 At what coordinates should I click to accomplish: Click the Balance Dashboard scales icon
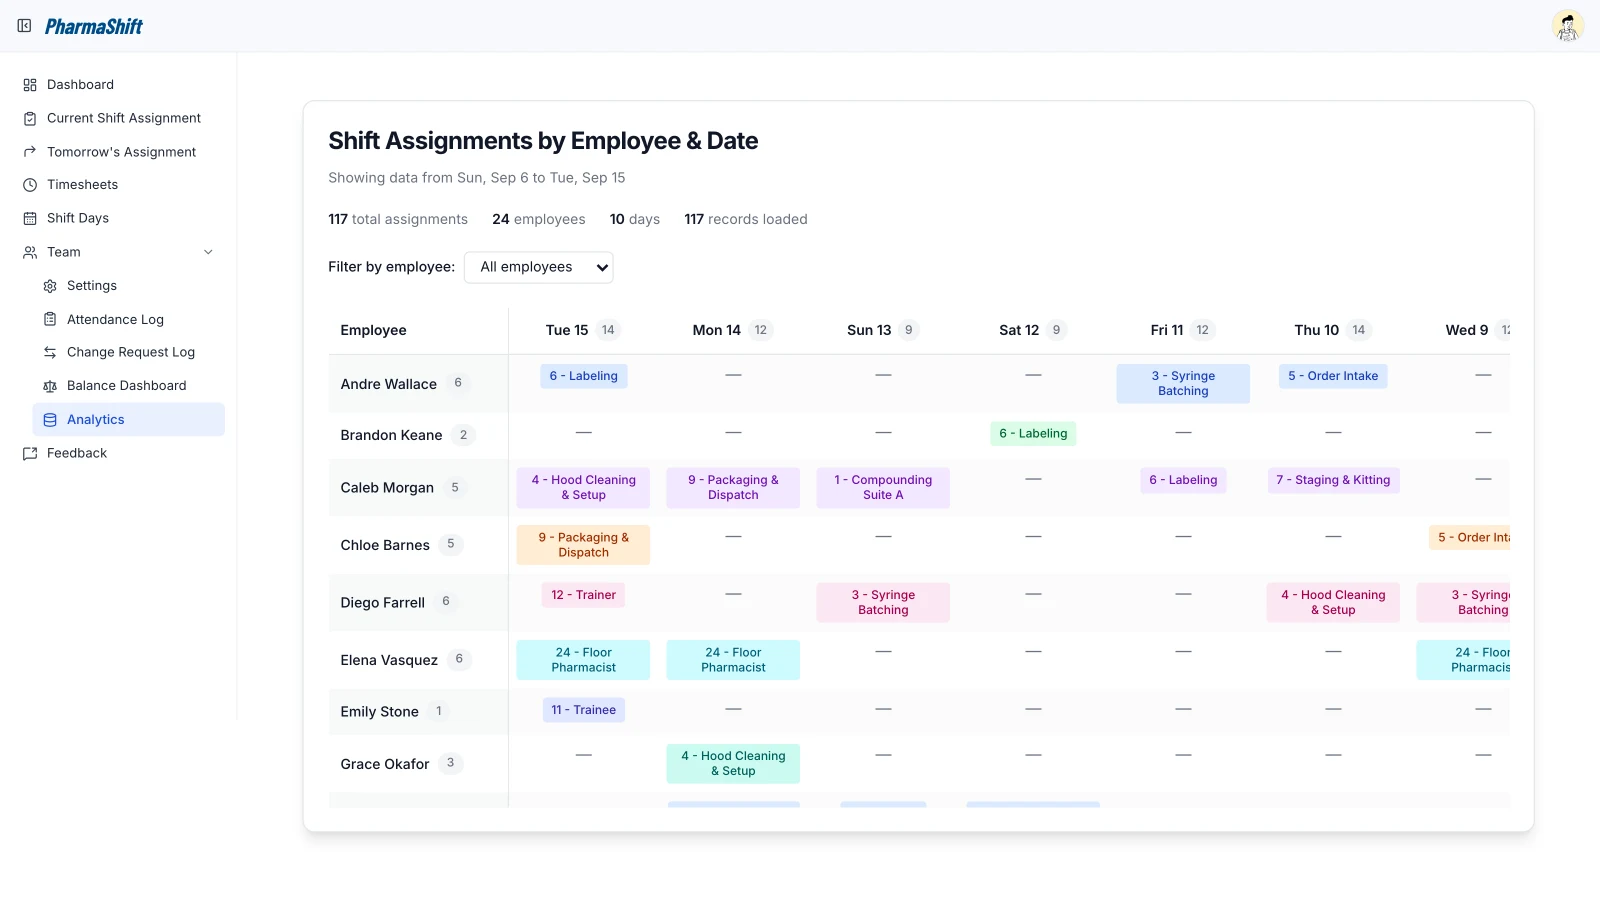(50, 386)
